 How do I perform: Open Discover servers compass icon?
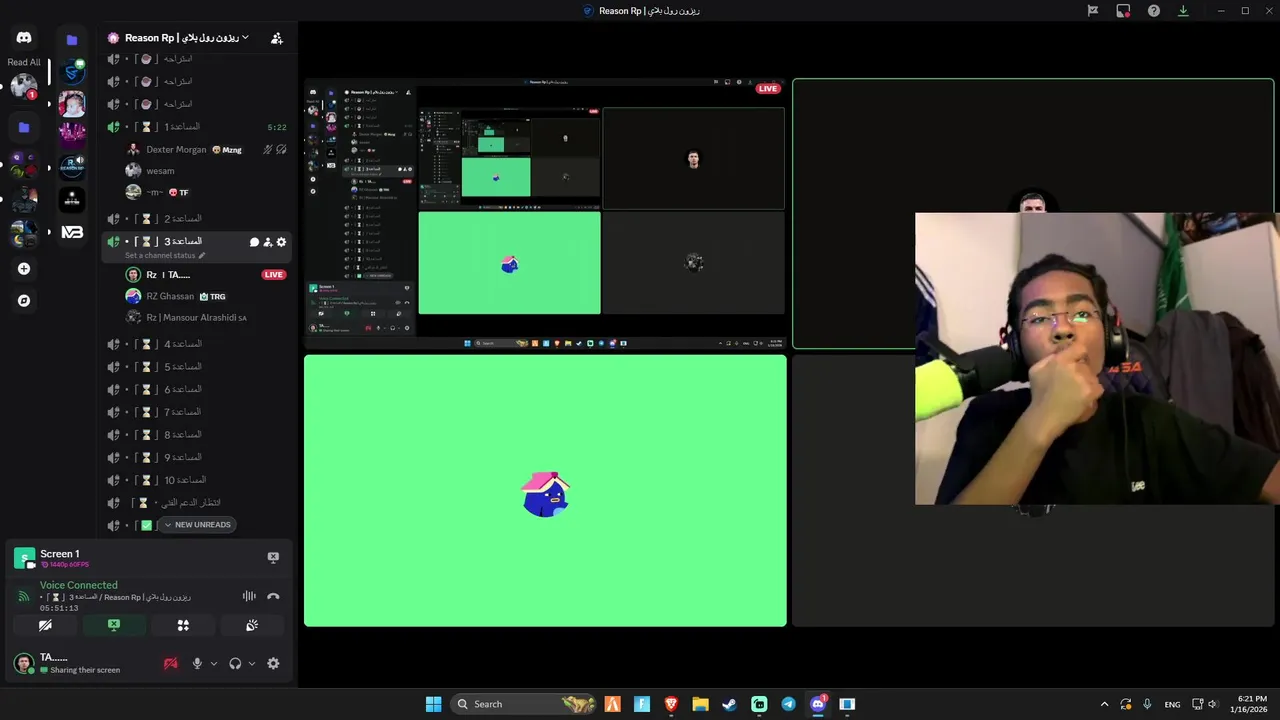(x=24, y=300)
